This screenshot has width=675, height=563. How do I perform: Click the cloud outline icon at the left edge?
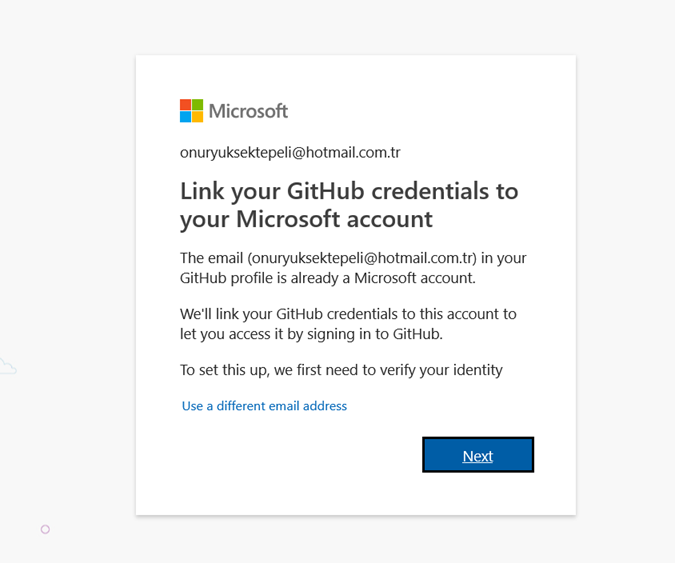(7, 366)
